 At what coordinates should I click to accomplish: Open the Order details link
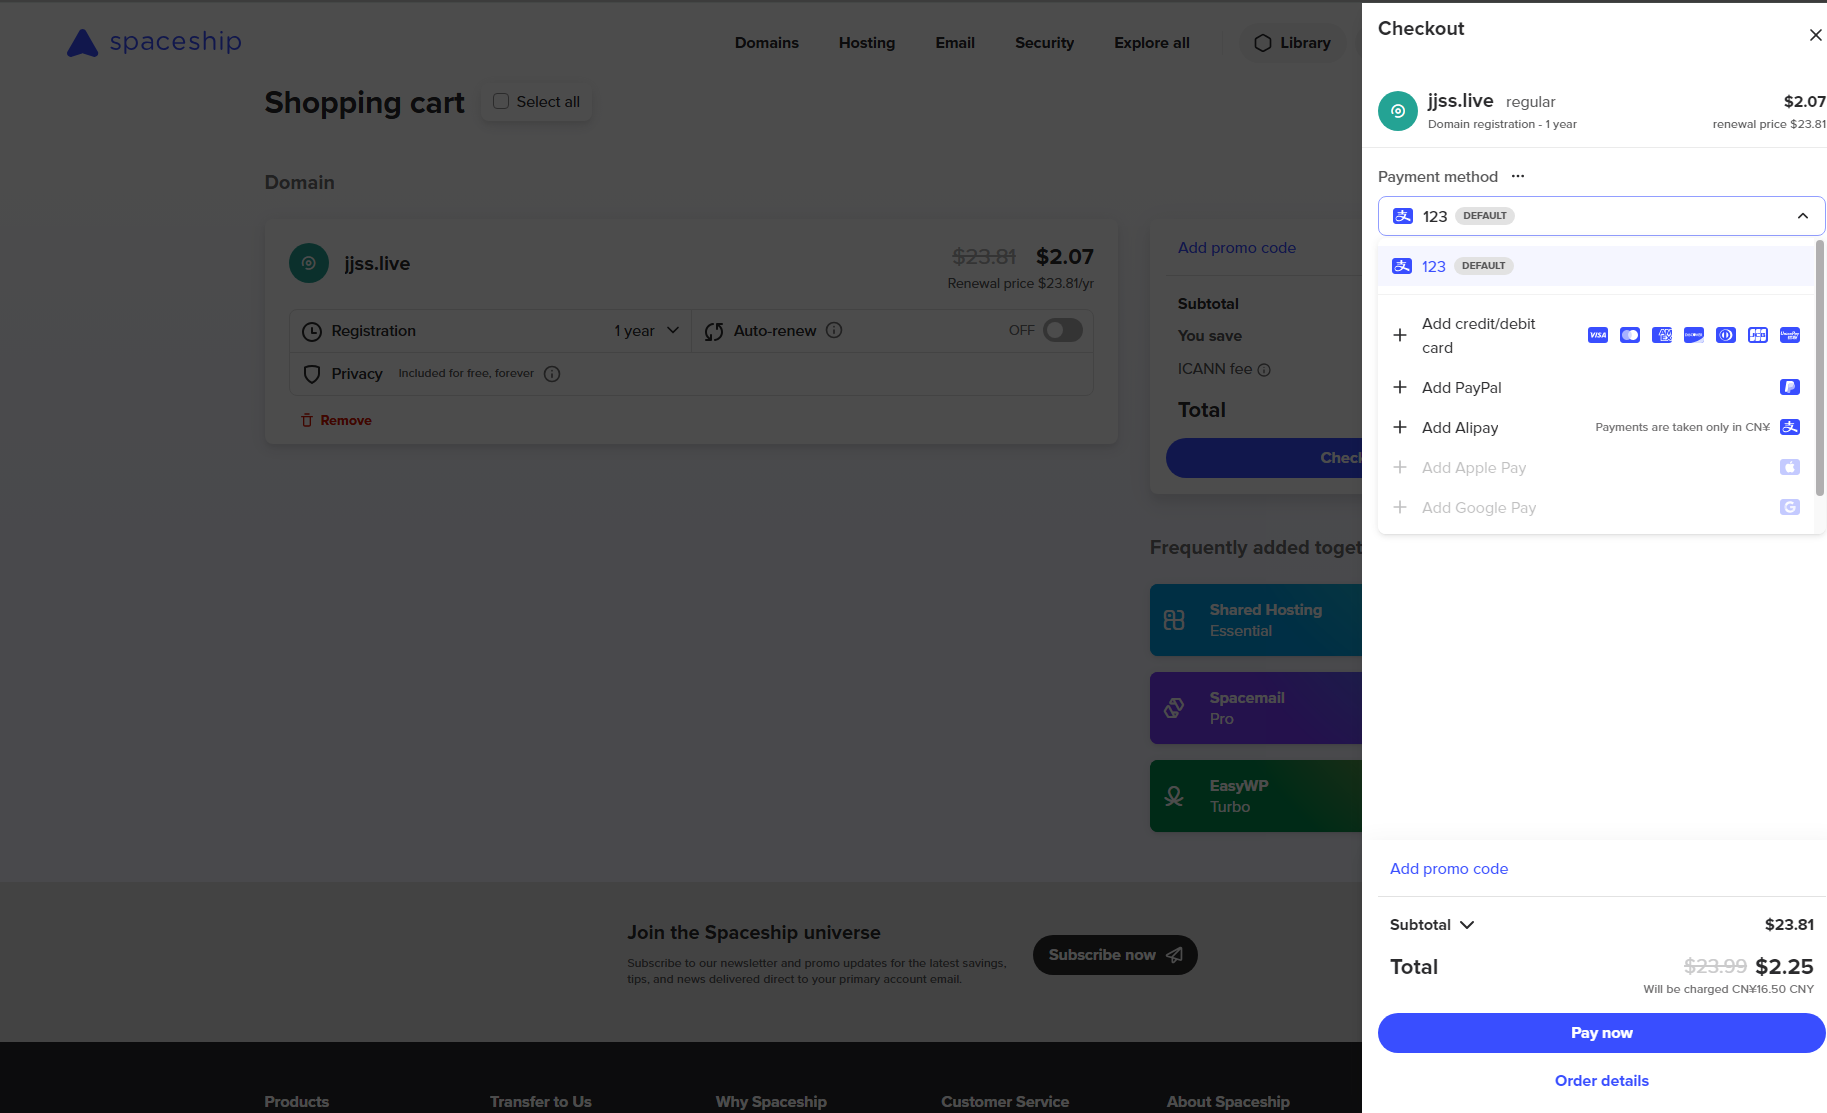click(1601, 1081)
